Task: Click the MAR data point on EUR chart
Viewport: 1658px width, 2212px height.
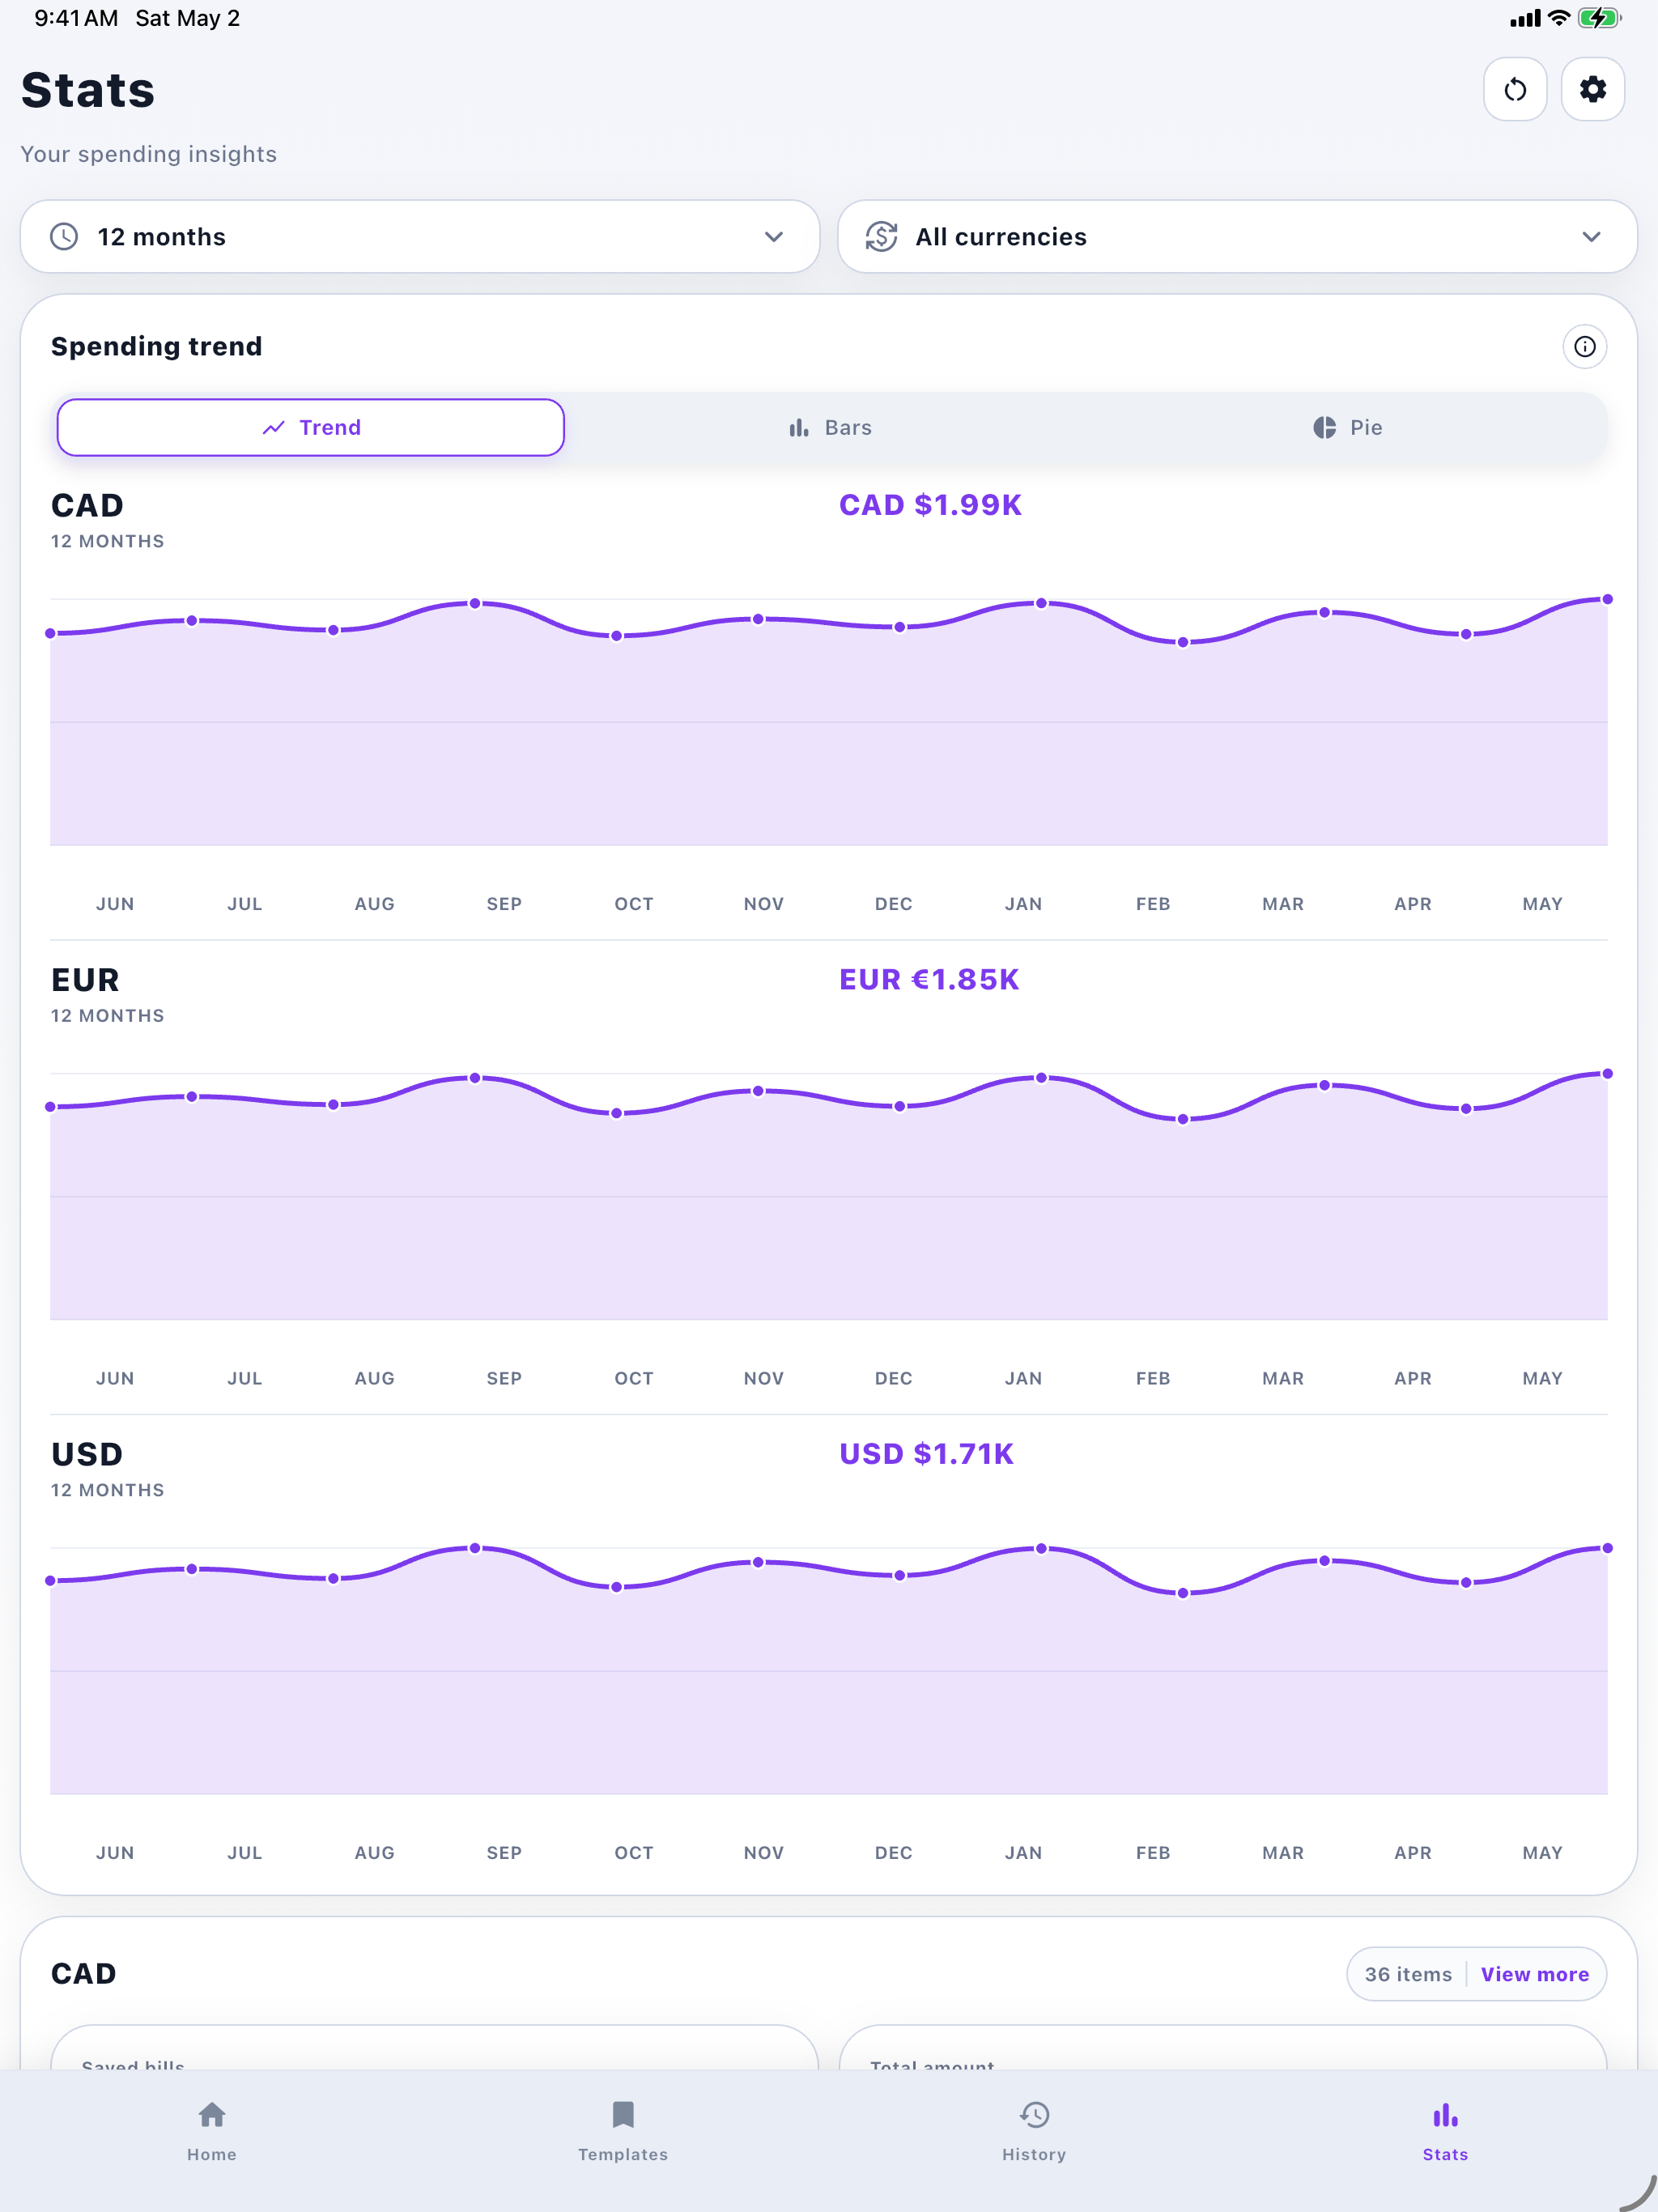Action: (x=1324, y=1085)
